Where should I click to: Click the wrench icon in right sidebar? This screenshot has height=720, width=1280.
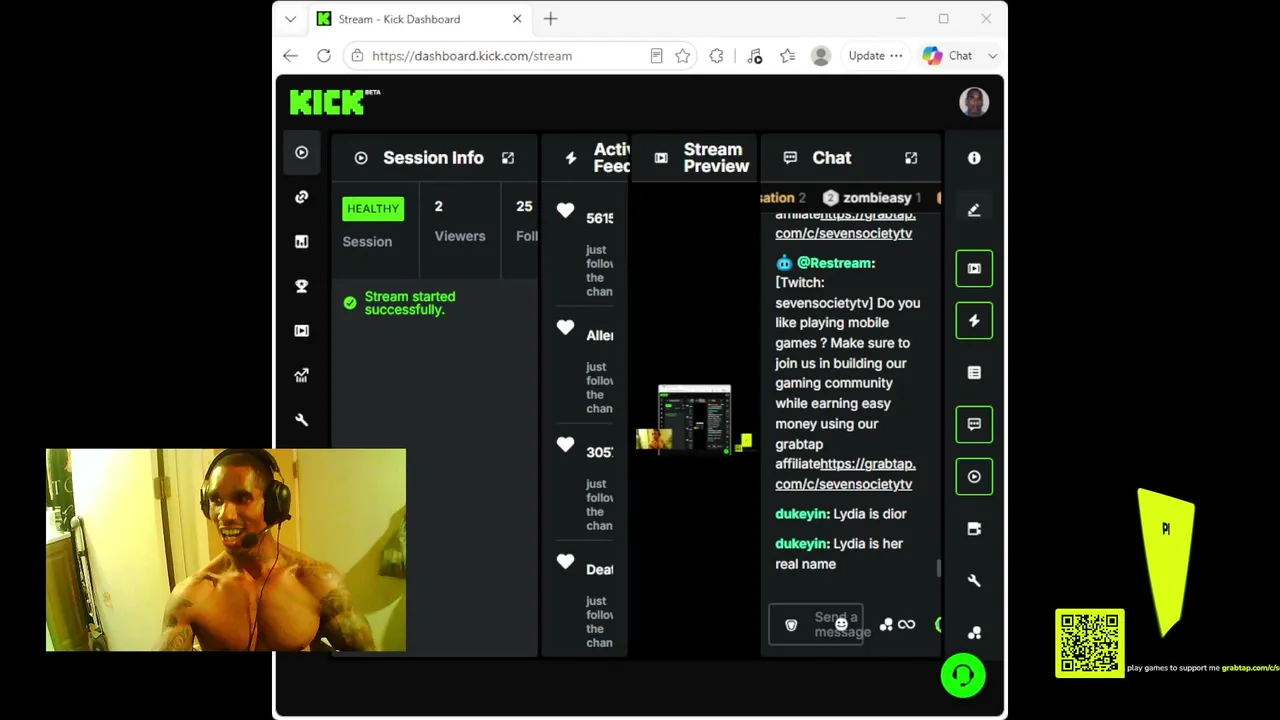(x=974, y=580)
